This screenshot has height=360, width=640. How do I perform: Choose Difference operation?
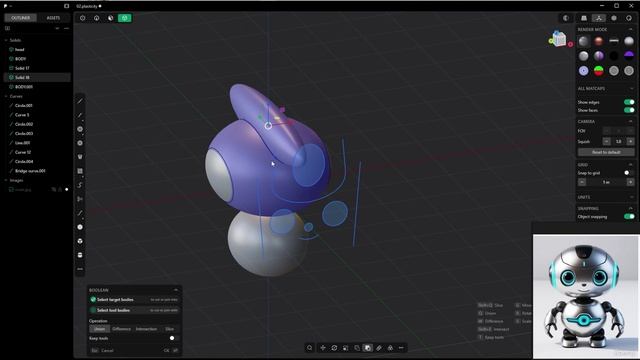(x=121, y=329)
